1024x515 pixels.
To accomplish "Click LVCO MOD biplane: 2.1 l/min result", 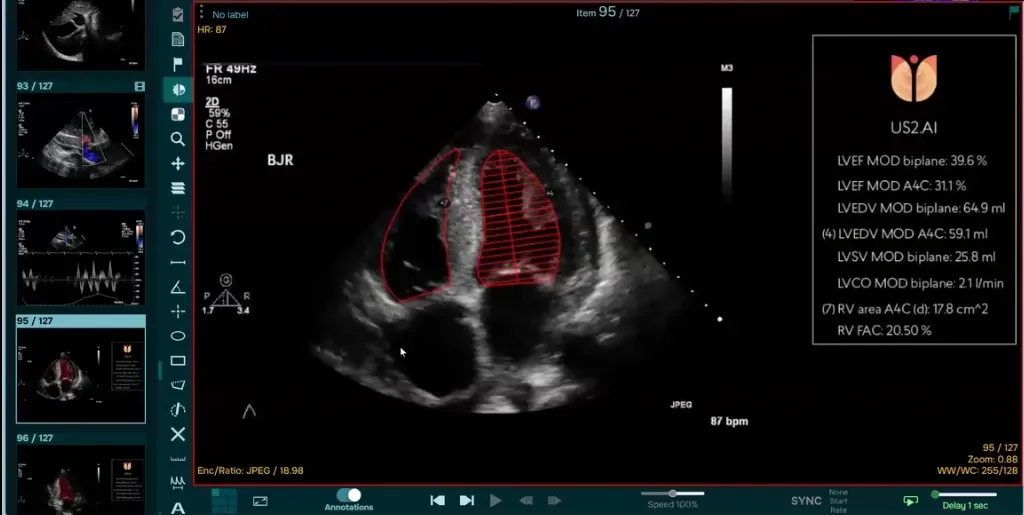I will (x=920, y=283).
